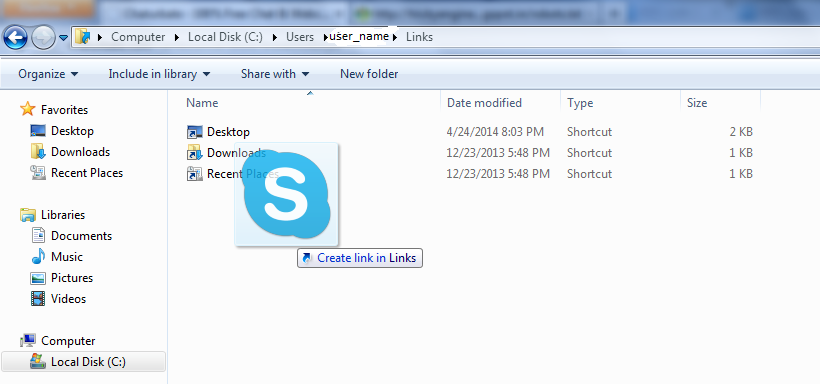Click the Recent Places shortcut icon in list

195,174
